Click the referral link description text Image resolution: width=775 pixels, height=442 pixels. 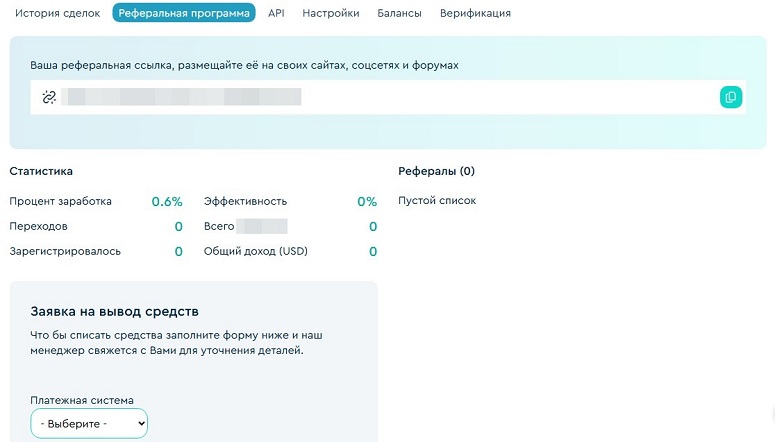coord(244,65)
